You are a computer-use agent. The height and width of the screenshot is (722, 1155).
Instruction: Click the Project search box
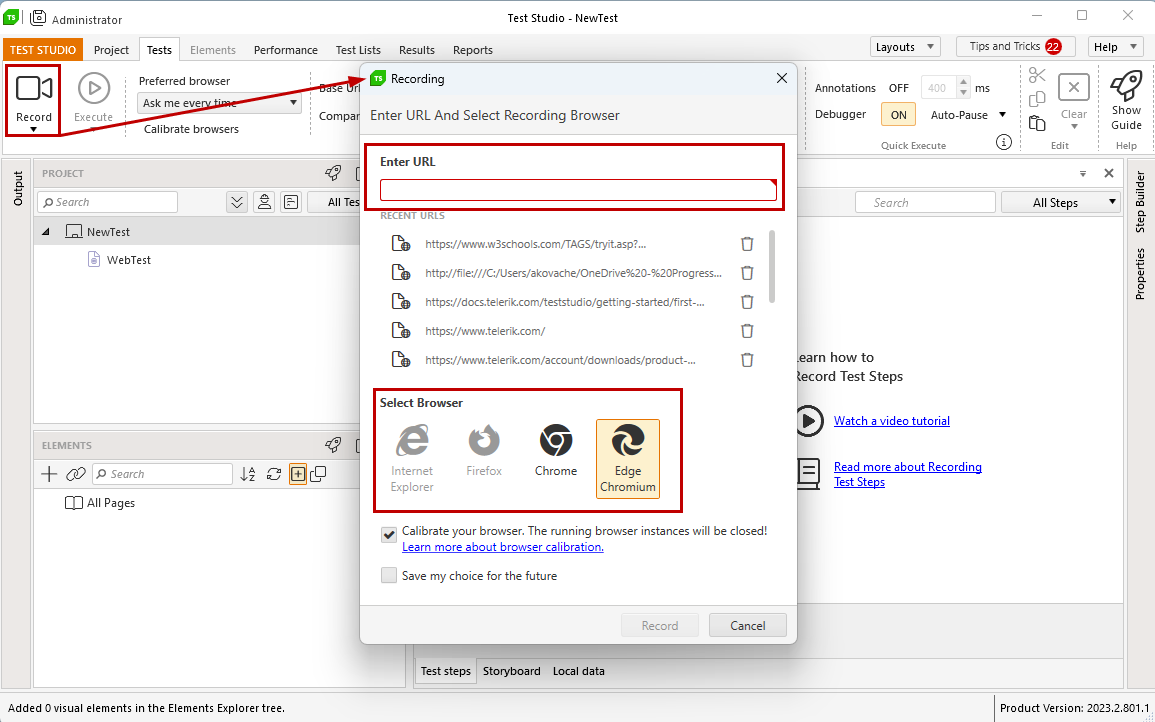tap(108, 202)
